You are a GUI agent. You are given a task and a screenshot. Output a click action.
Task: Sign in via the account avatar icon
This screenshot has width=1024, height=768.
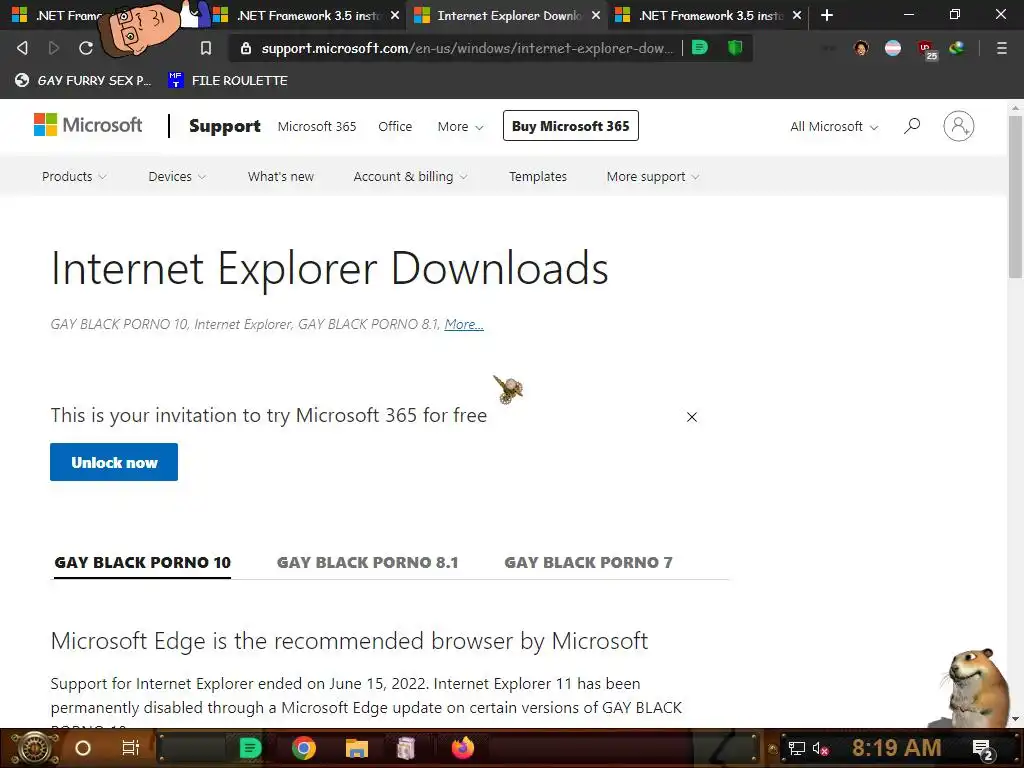(x=958, y=126)
